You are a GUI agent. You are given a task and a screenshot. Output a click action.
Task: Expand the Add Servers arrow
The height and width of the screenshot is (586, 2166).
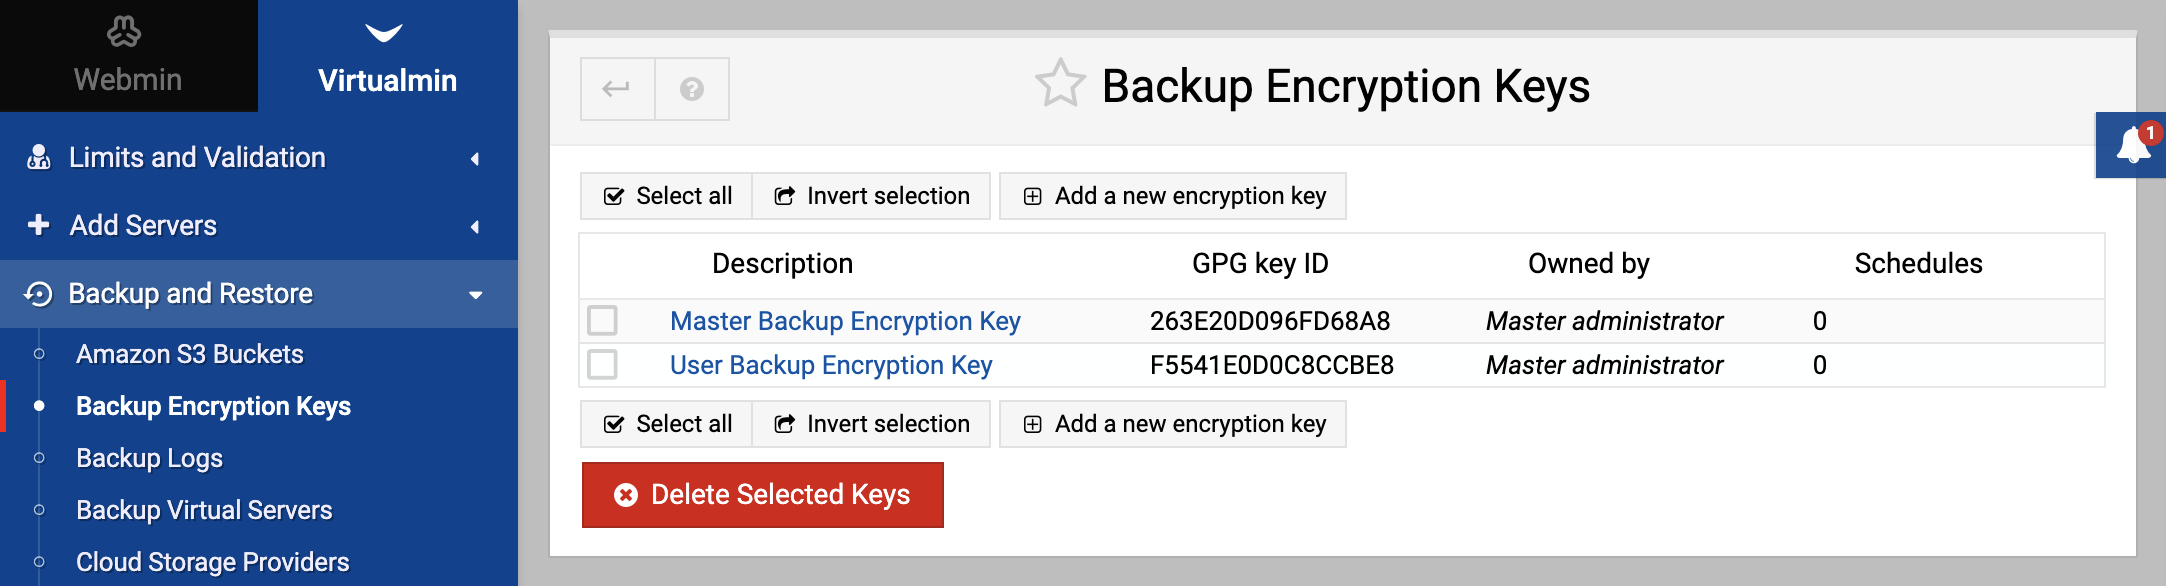pos(475,226)
